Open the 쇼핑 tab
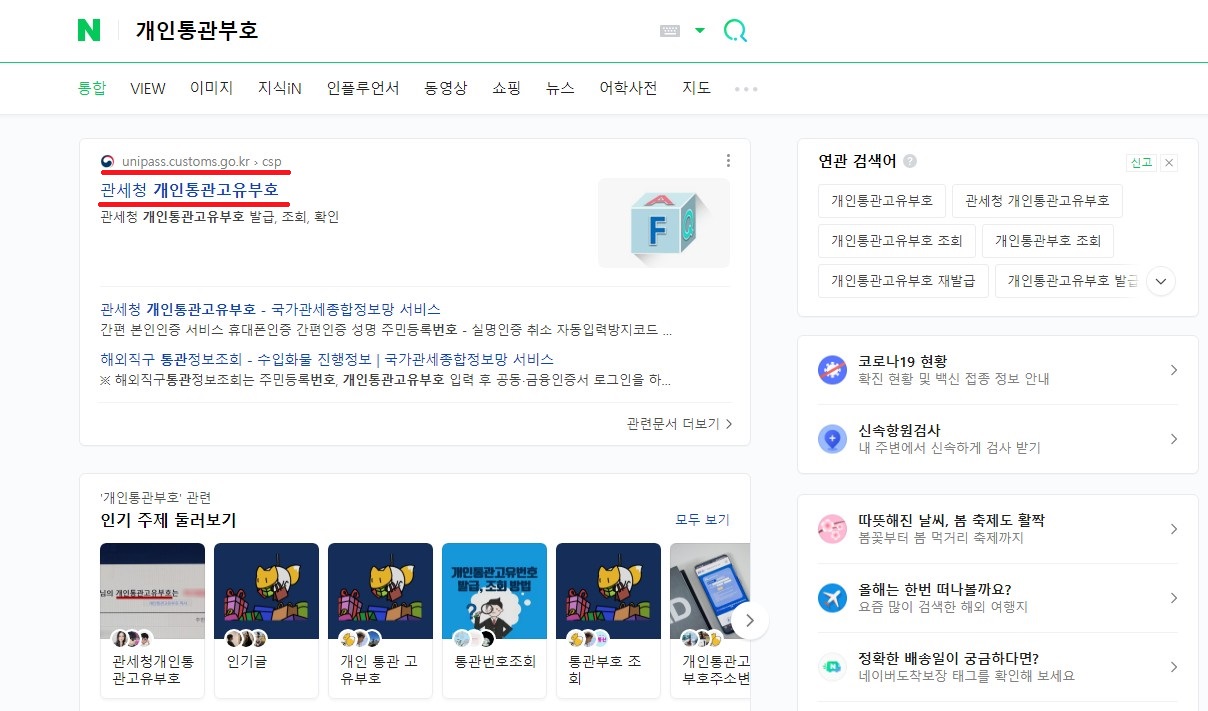The image size is (1208, 711). [507, 88]
